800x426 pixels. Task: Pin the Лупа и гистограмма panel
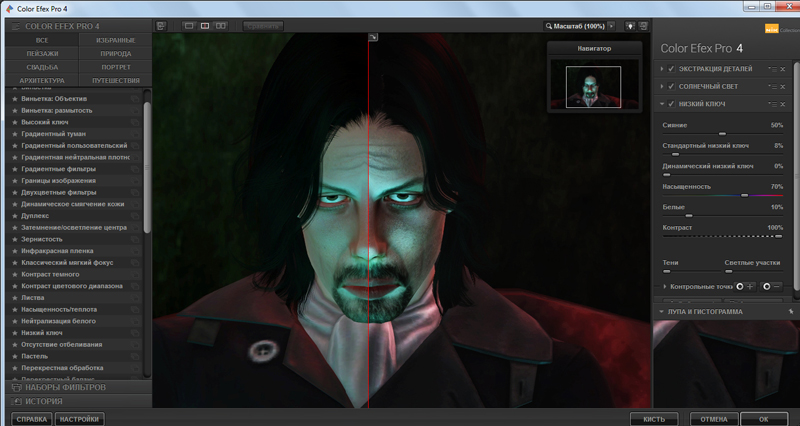pos(791,311)
